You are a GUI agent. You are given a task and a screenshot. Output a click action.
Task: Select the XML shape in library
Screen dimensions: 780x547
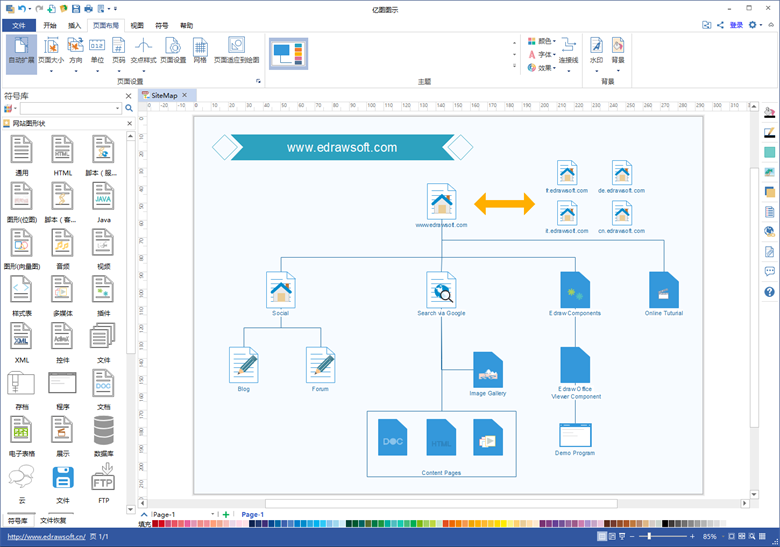coord(22,343)
